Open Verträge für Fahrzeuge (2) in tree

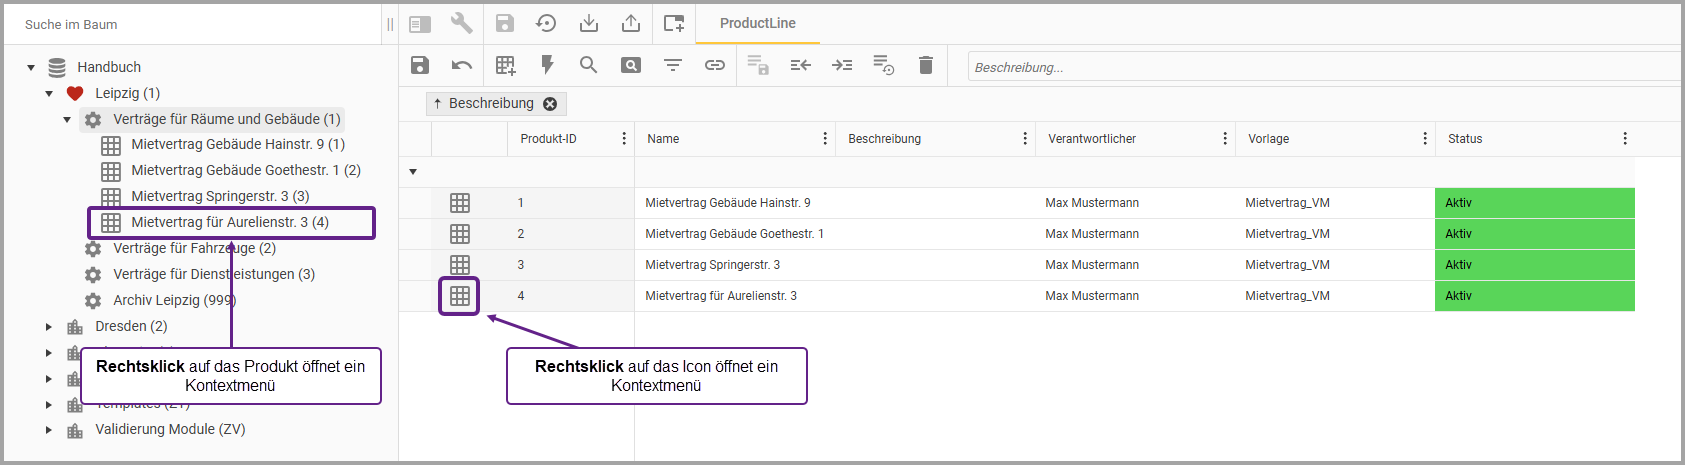pos(194,248)
